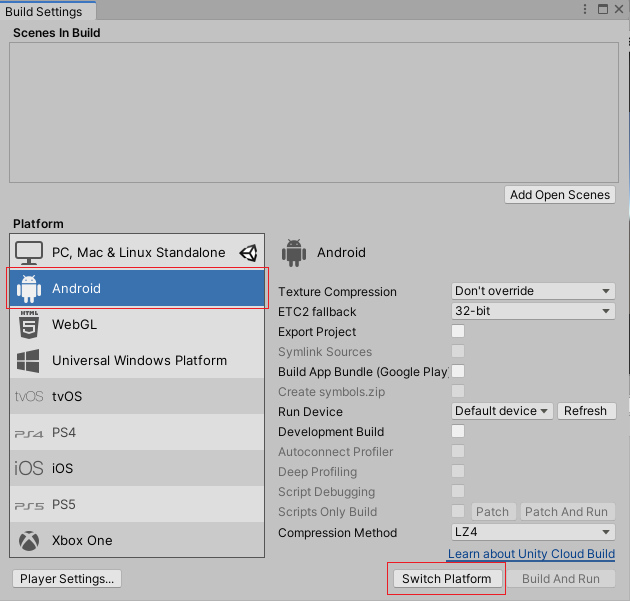Close the Build Settings window

coord(619,9)
